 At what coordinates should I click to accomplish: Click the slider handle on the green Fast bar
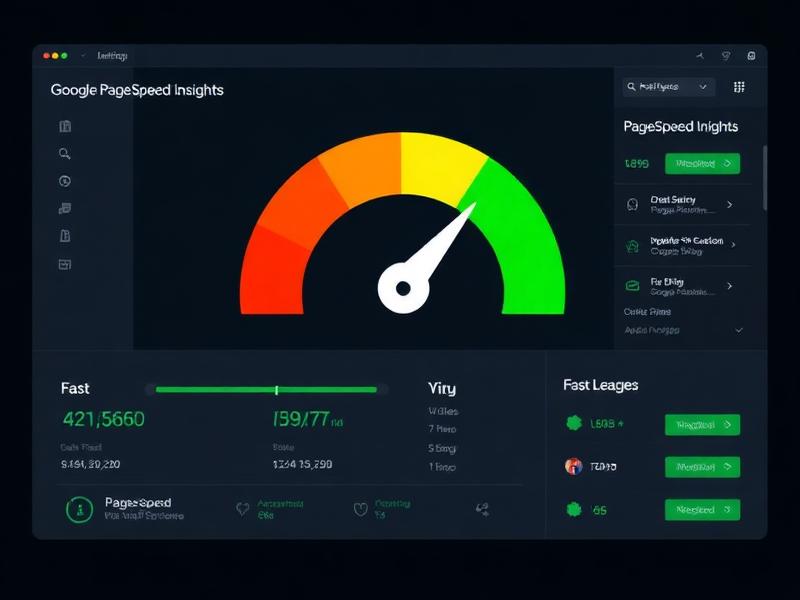277,390
